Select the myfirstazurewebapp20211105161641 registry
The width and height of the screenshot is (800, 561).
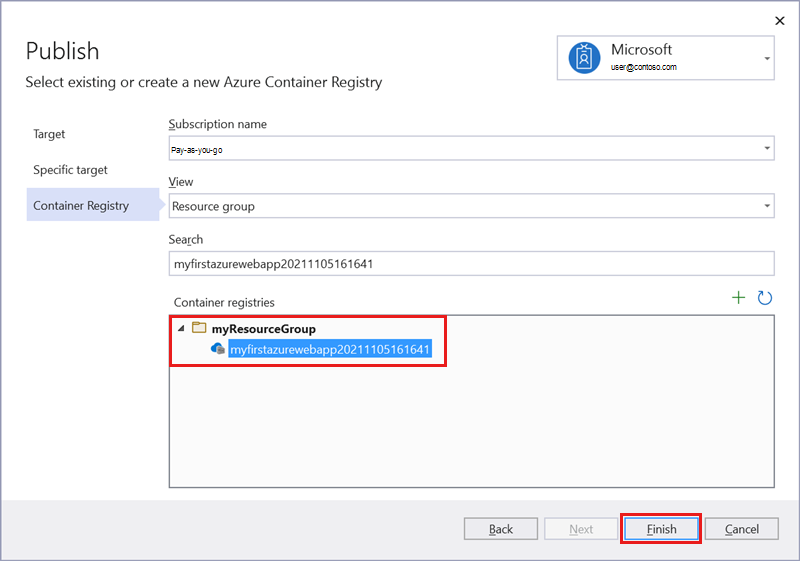(x=330, y=349)
